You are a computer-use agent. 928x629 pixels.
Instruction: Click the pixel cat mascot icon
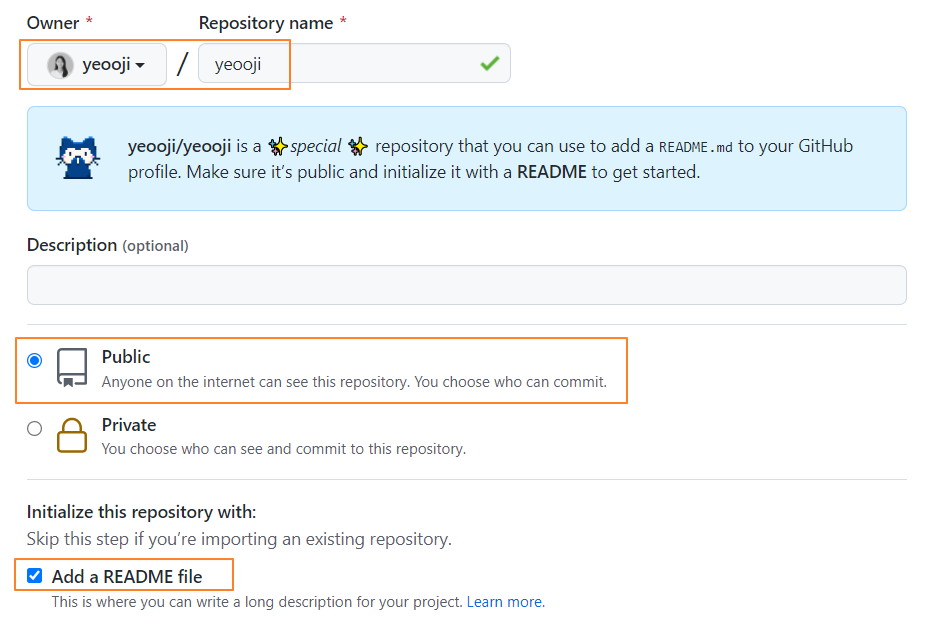[x=78, y=157]
